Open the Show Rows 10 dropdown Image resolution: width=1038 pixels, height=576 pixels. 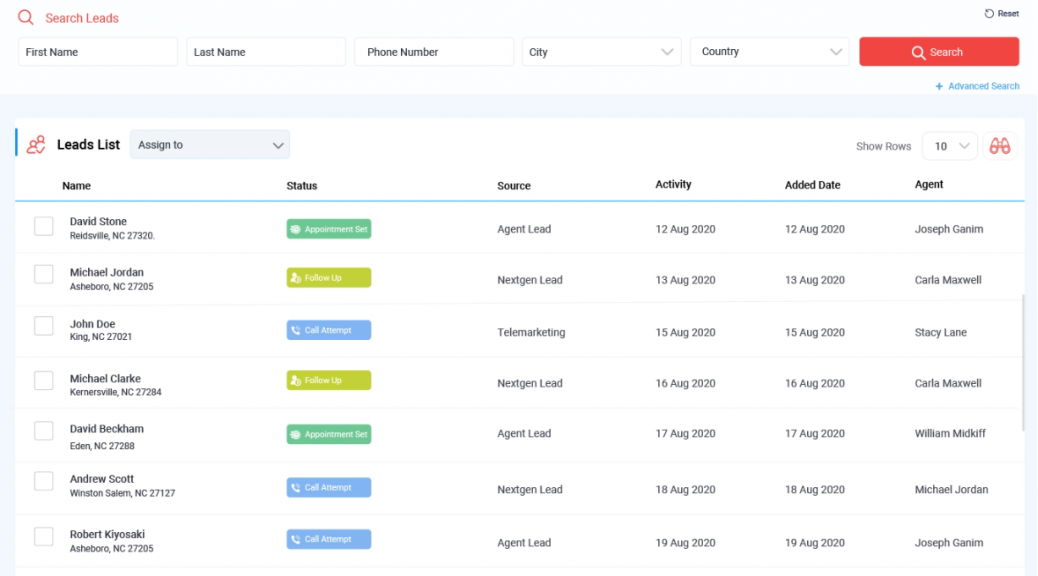pos(950,146)
